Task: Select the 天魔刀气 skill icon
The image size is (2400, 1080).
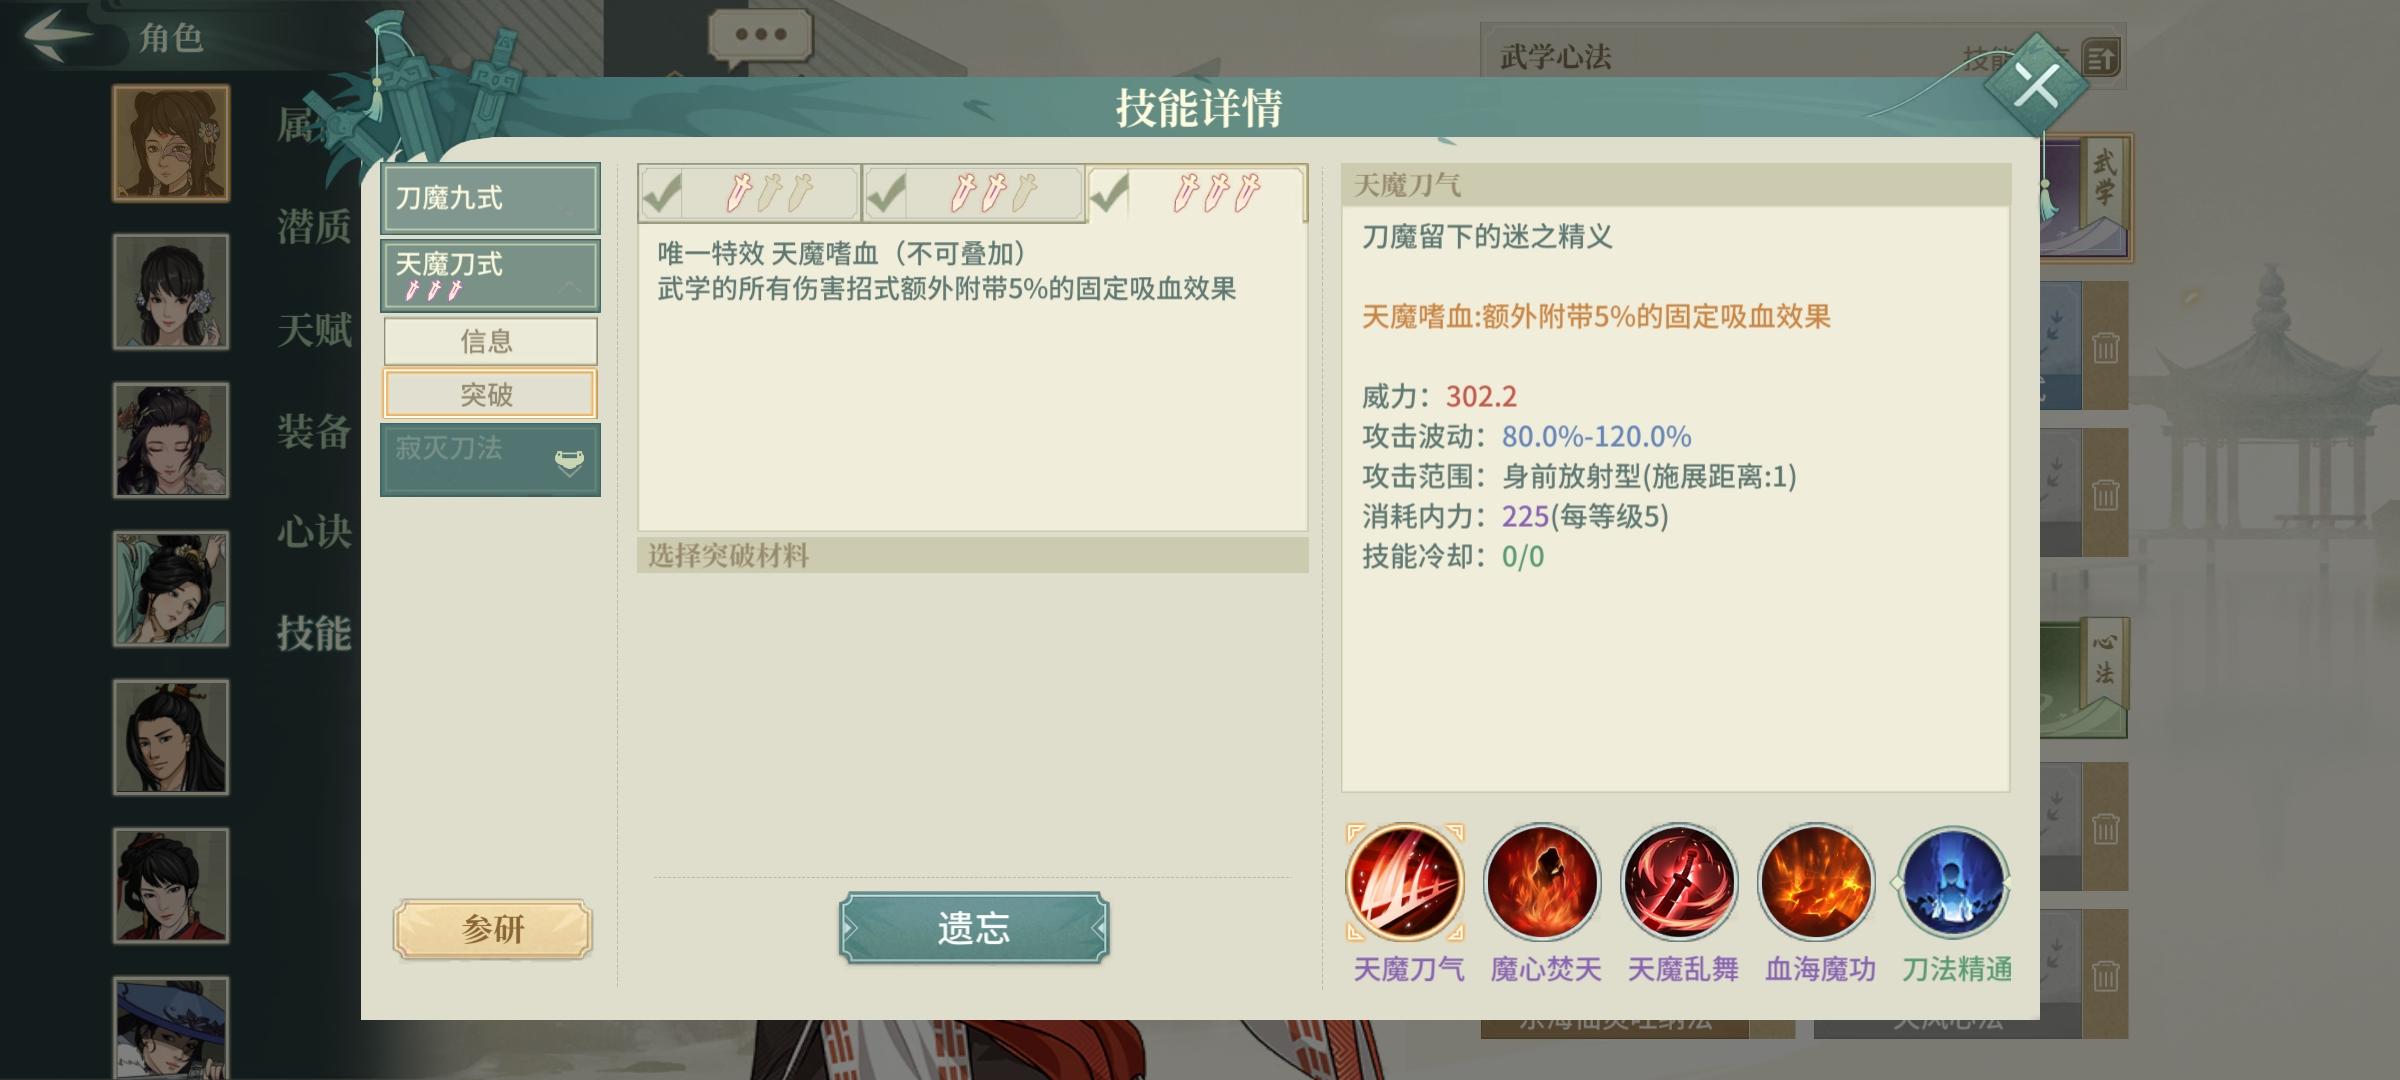Action: pos(1405,882)
